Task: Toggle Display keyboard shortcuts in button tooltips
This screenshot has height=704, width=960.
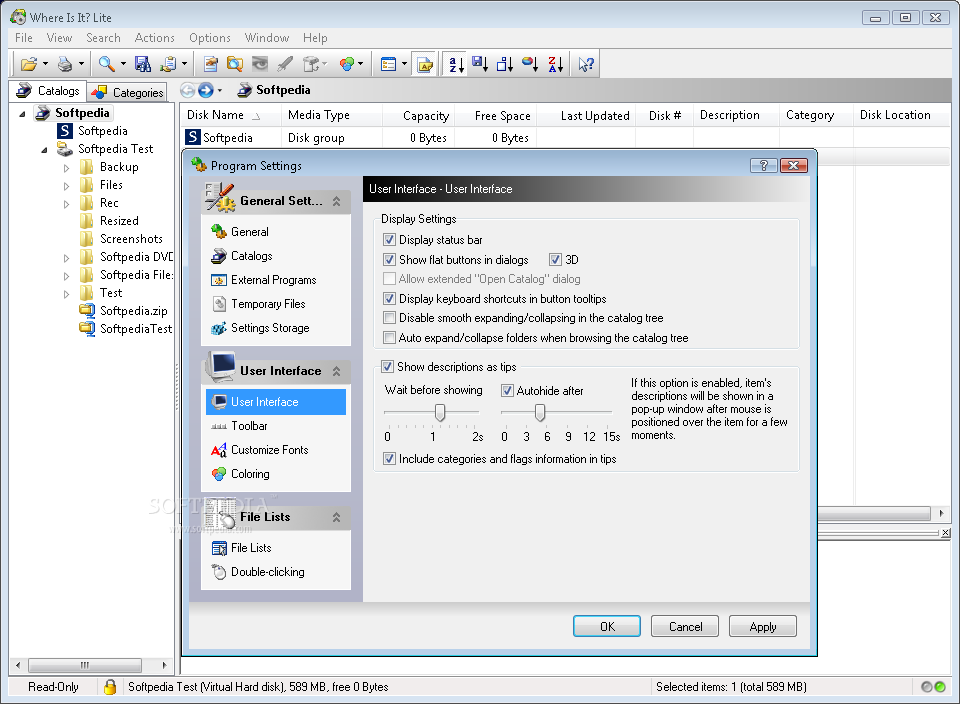Action: 389,299
